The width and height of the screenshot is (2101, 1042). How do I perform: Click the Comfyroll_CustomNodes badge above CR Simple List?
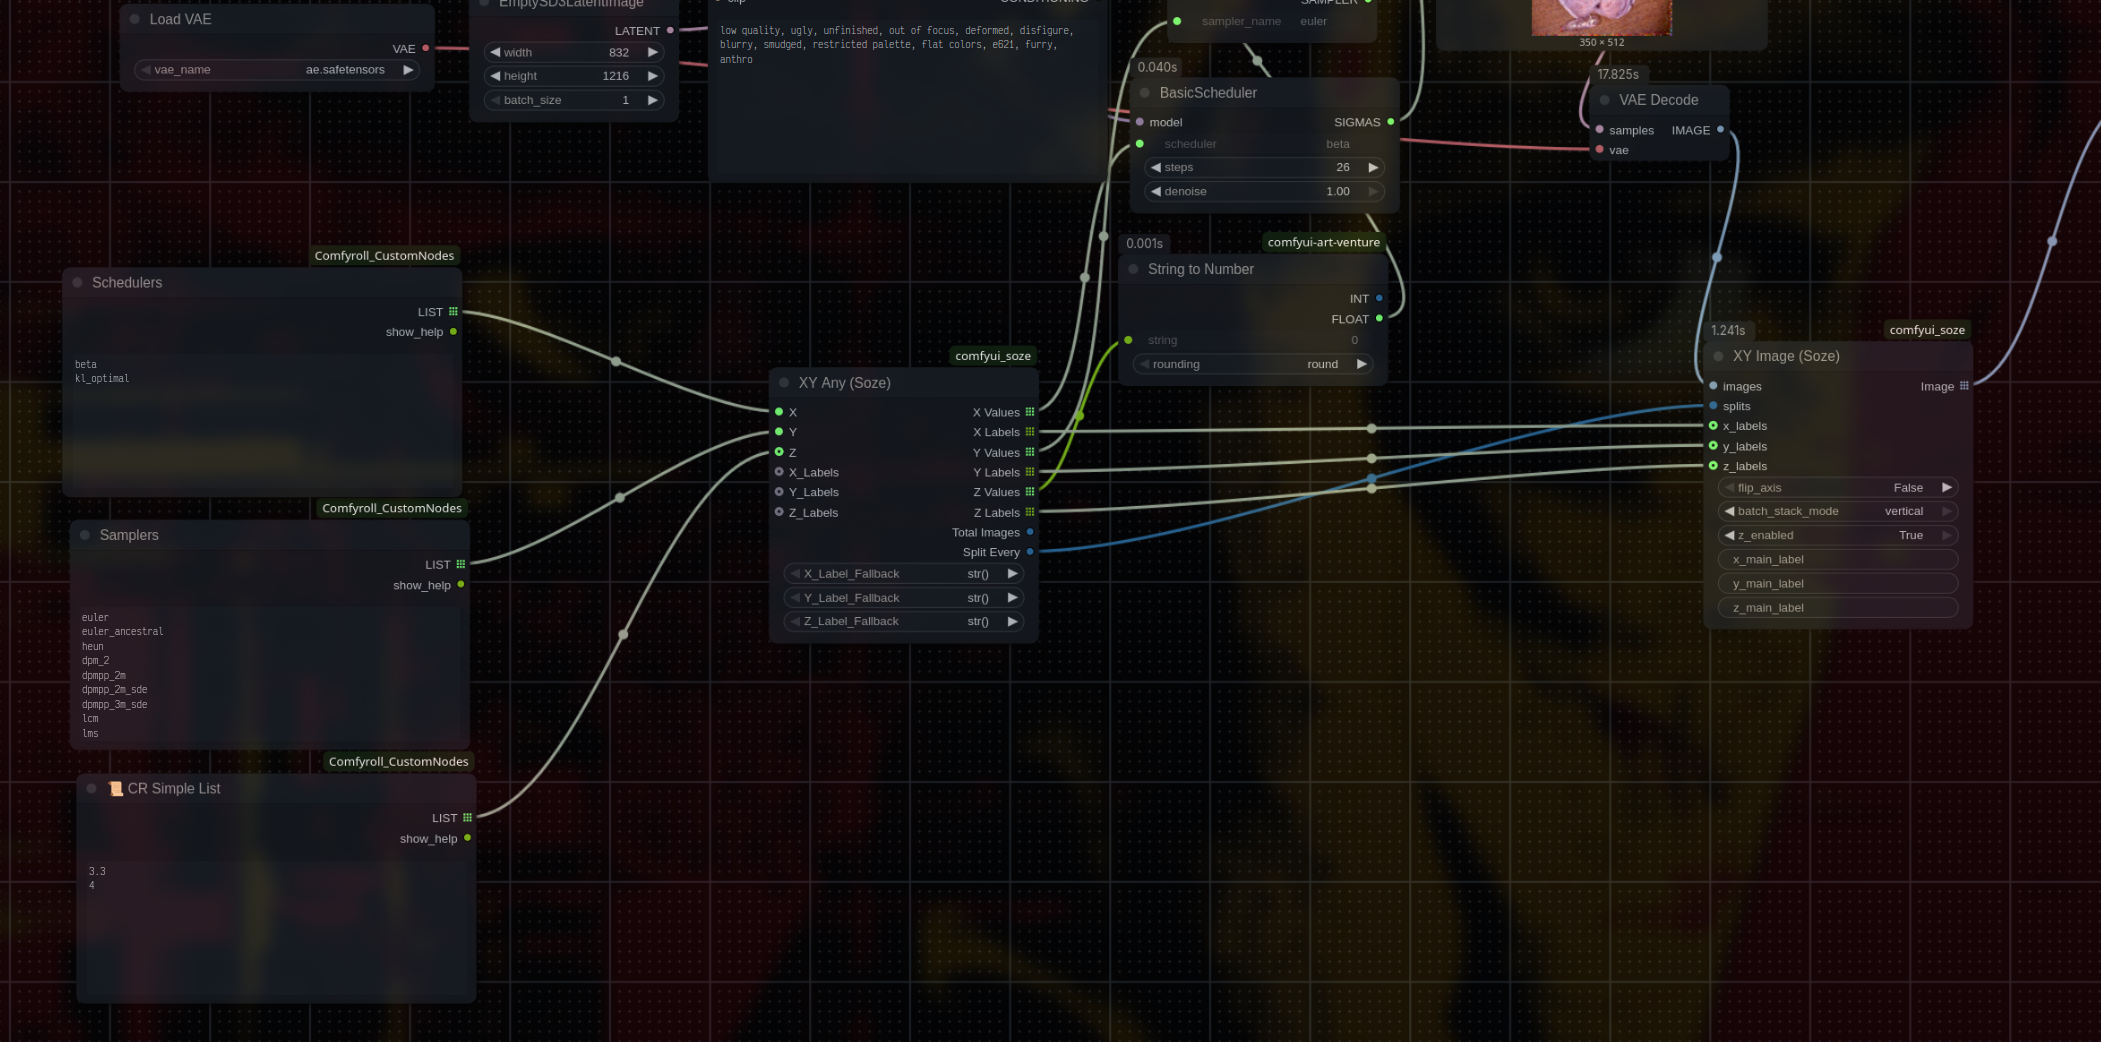(398, 762)
